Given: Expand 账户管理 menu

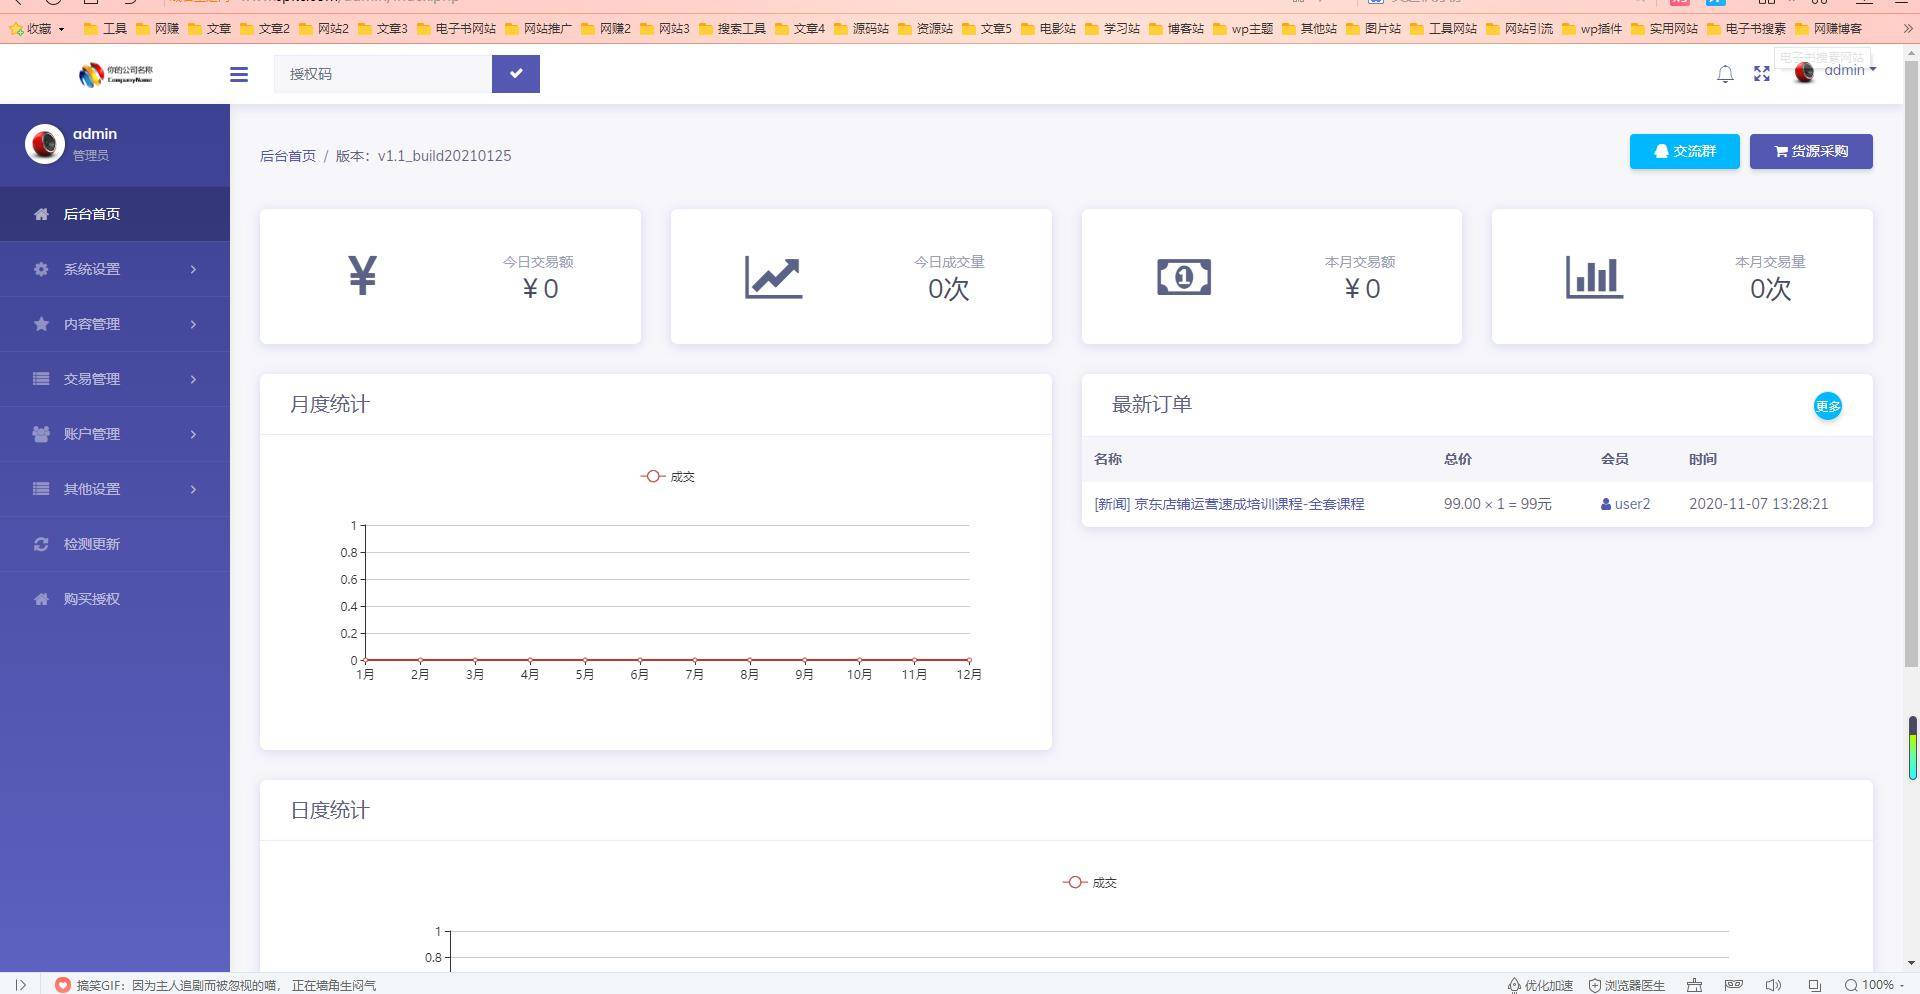Looking at the screenshot, I should click(x=115, y=434).
